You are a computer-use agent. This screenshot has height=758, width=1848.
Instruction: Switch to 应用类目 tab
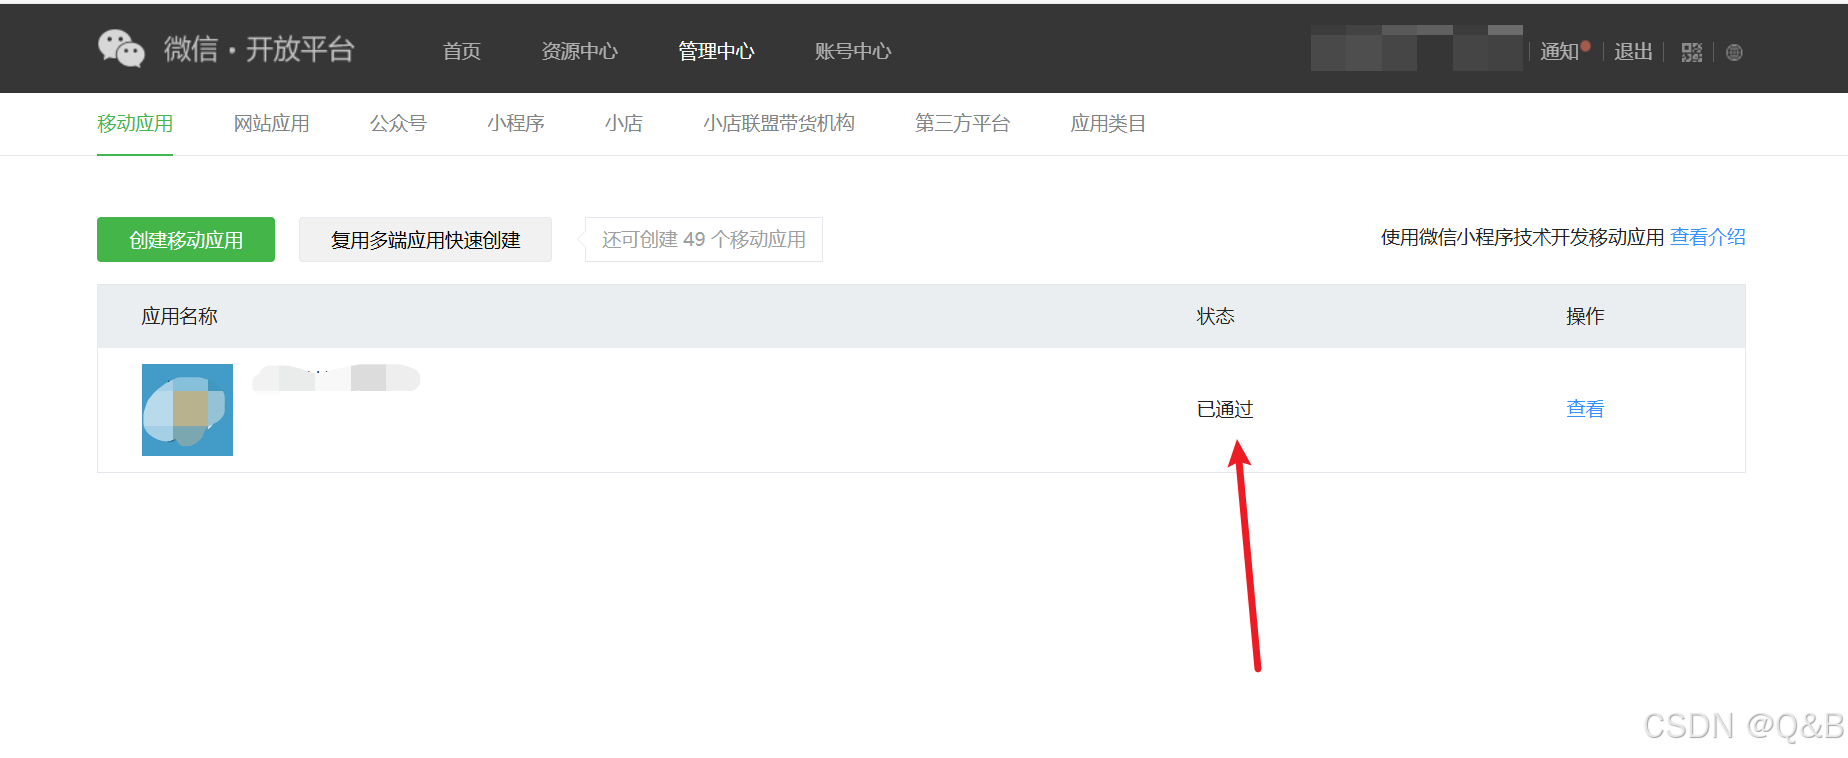[1108, 123]
